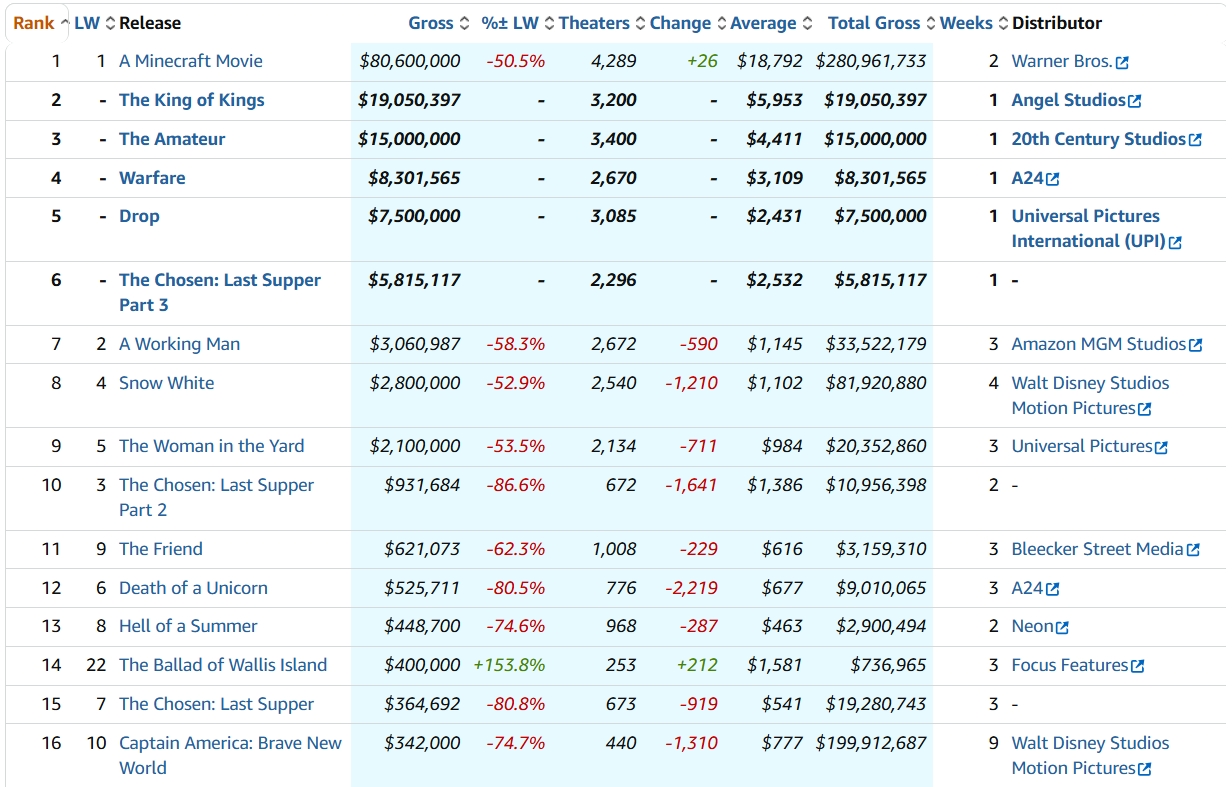The height and width of the screenshot is (787, 1232).
Task: Open Snow White release link
Action: pyautogui.click(x=166, y=383)
